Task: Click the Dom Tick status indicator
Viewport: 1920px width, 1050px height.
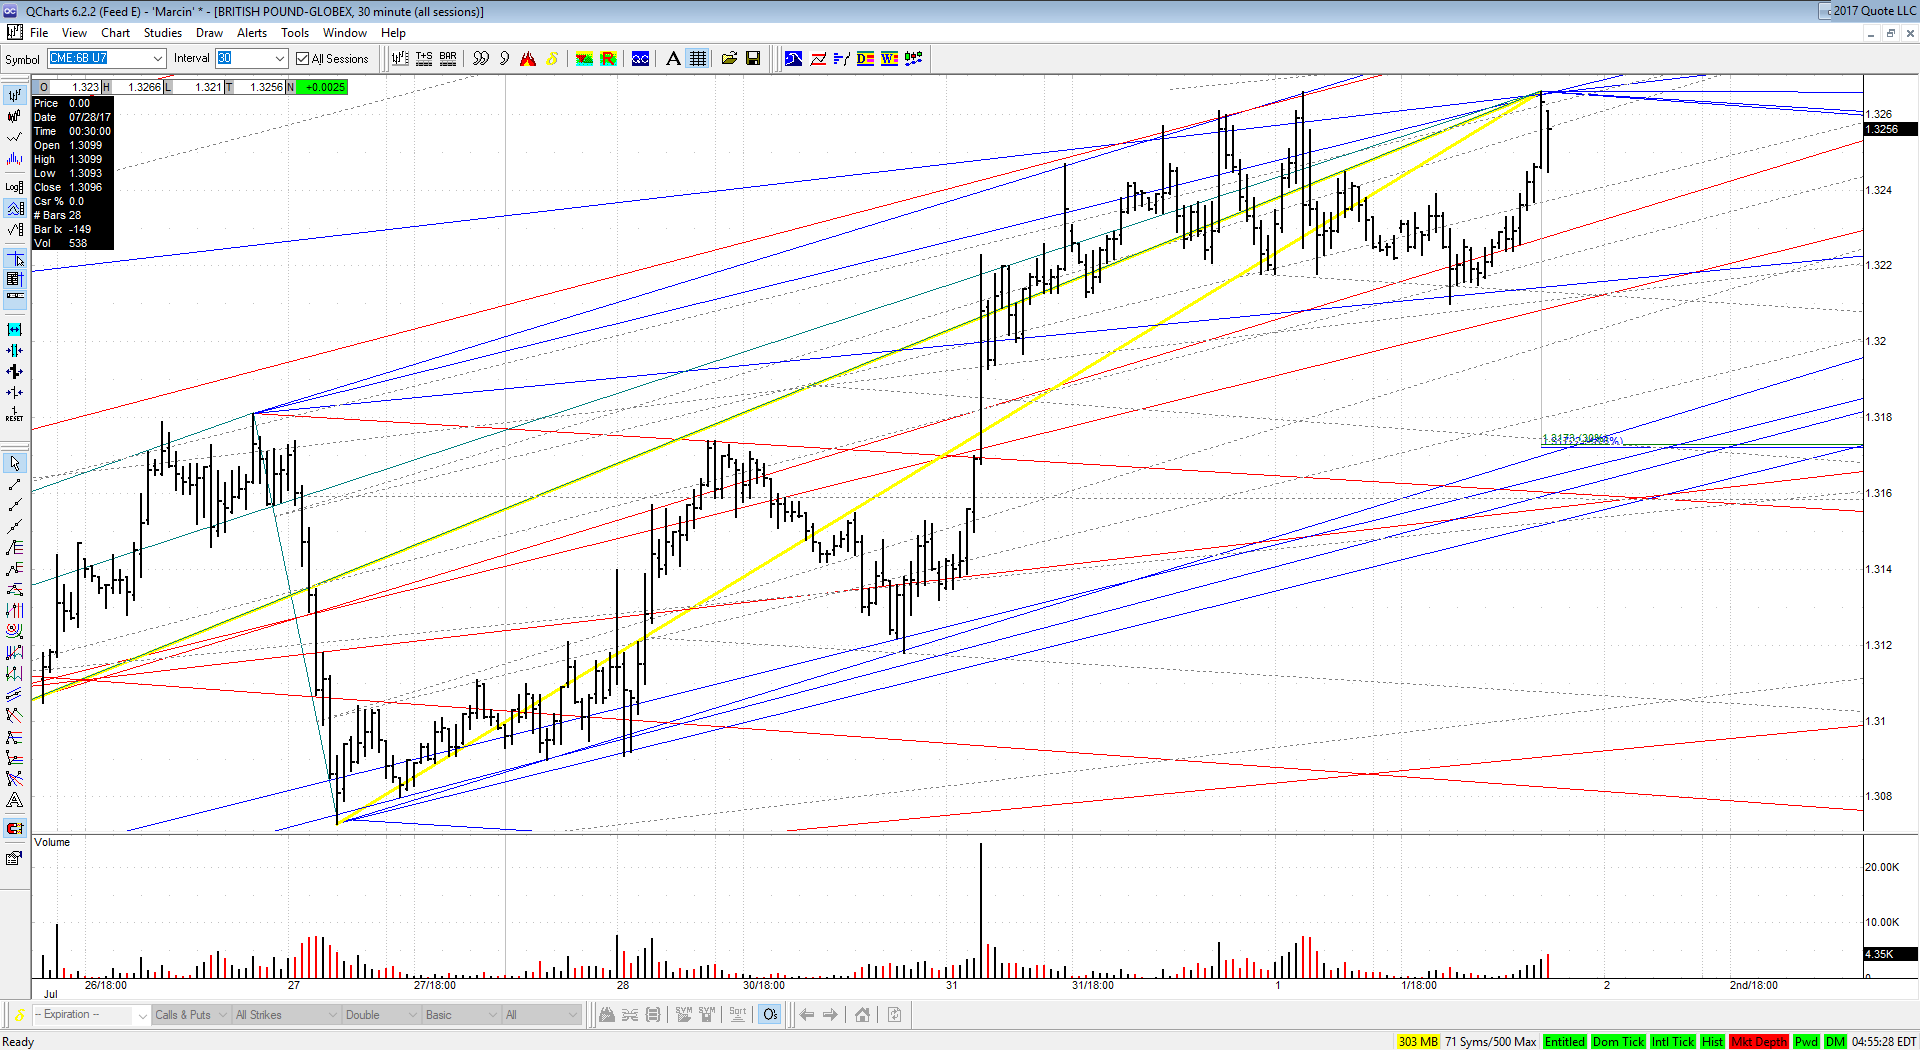Action: click(x=1618, y=1042)
